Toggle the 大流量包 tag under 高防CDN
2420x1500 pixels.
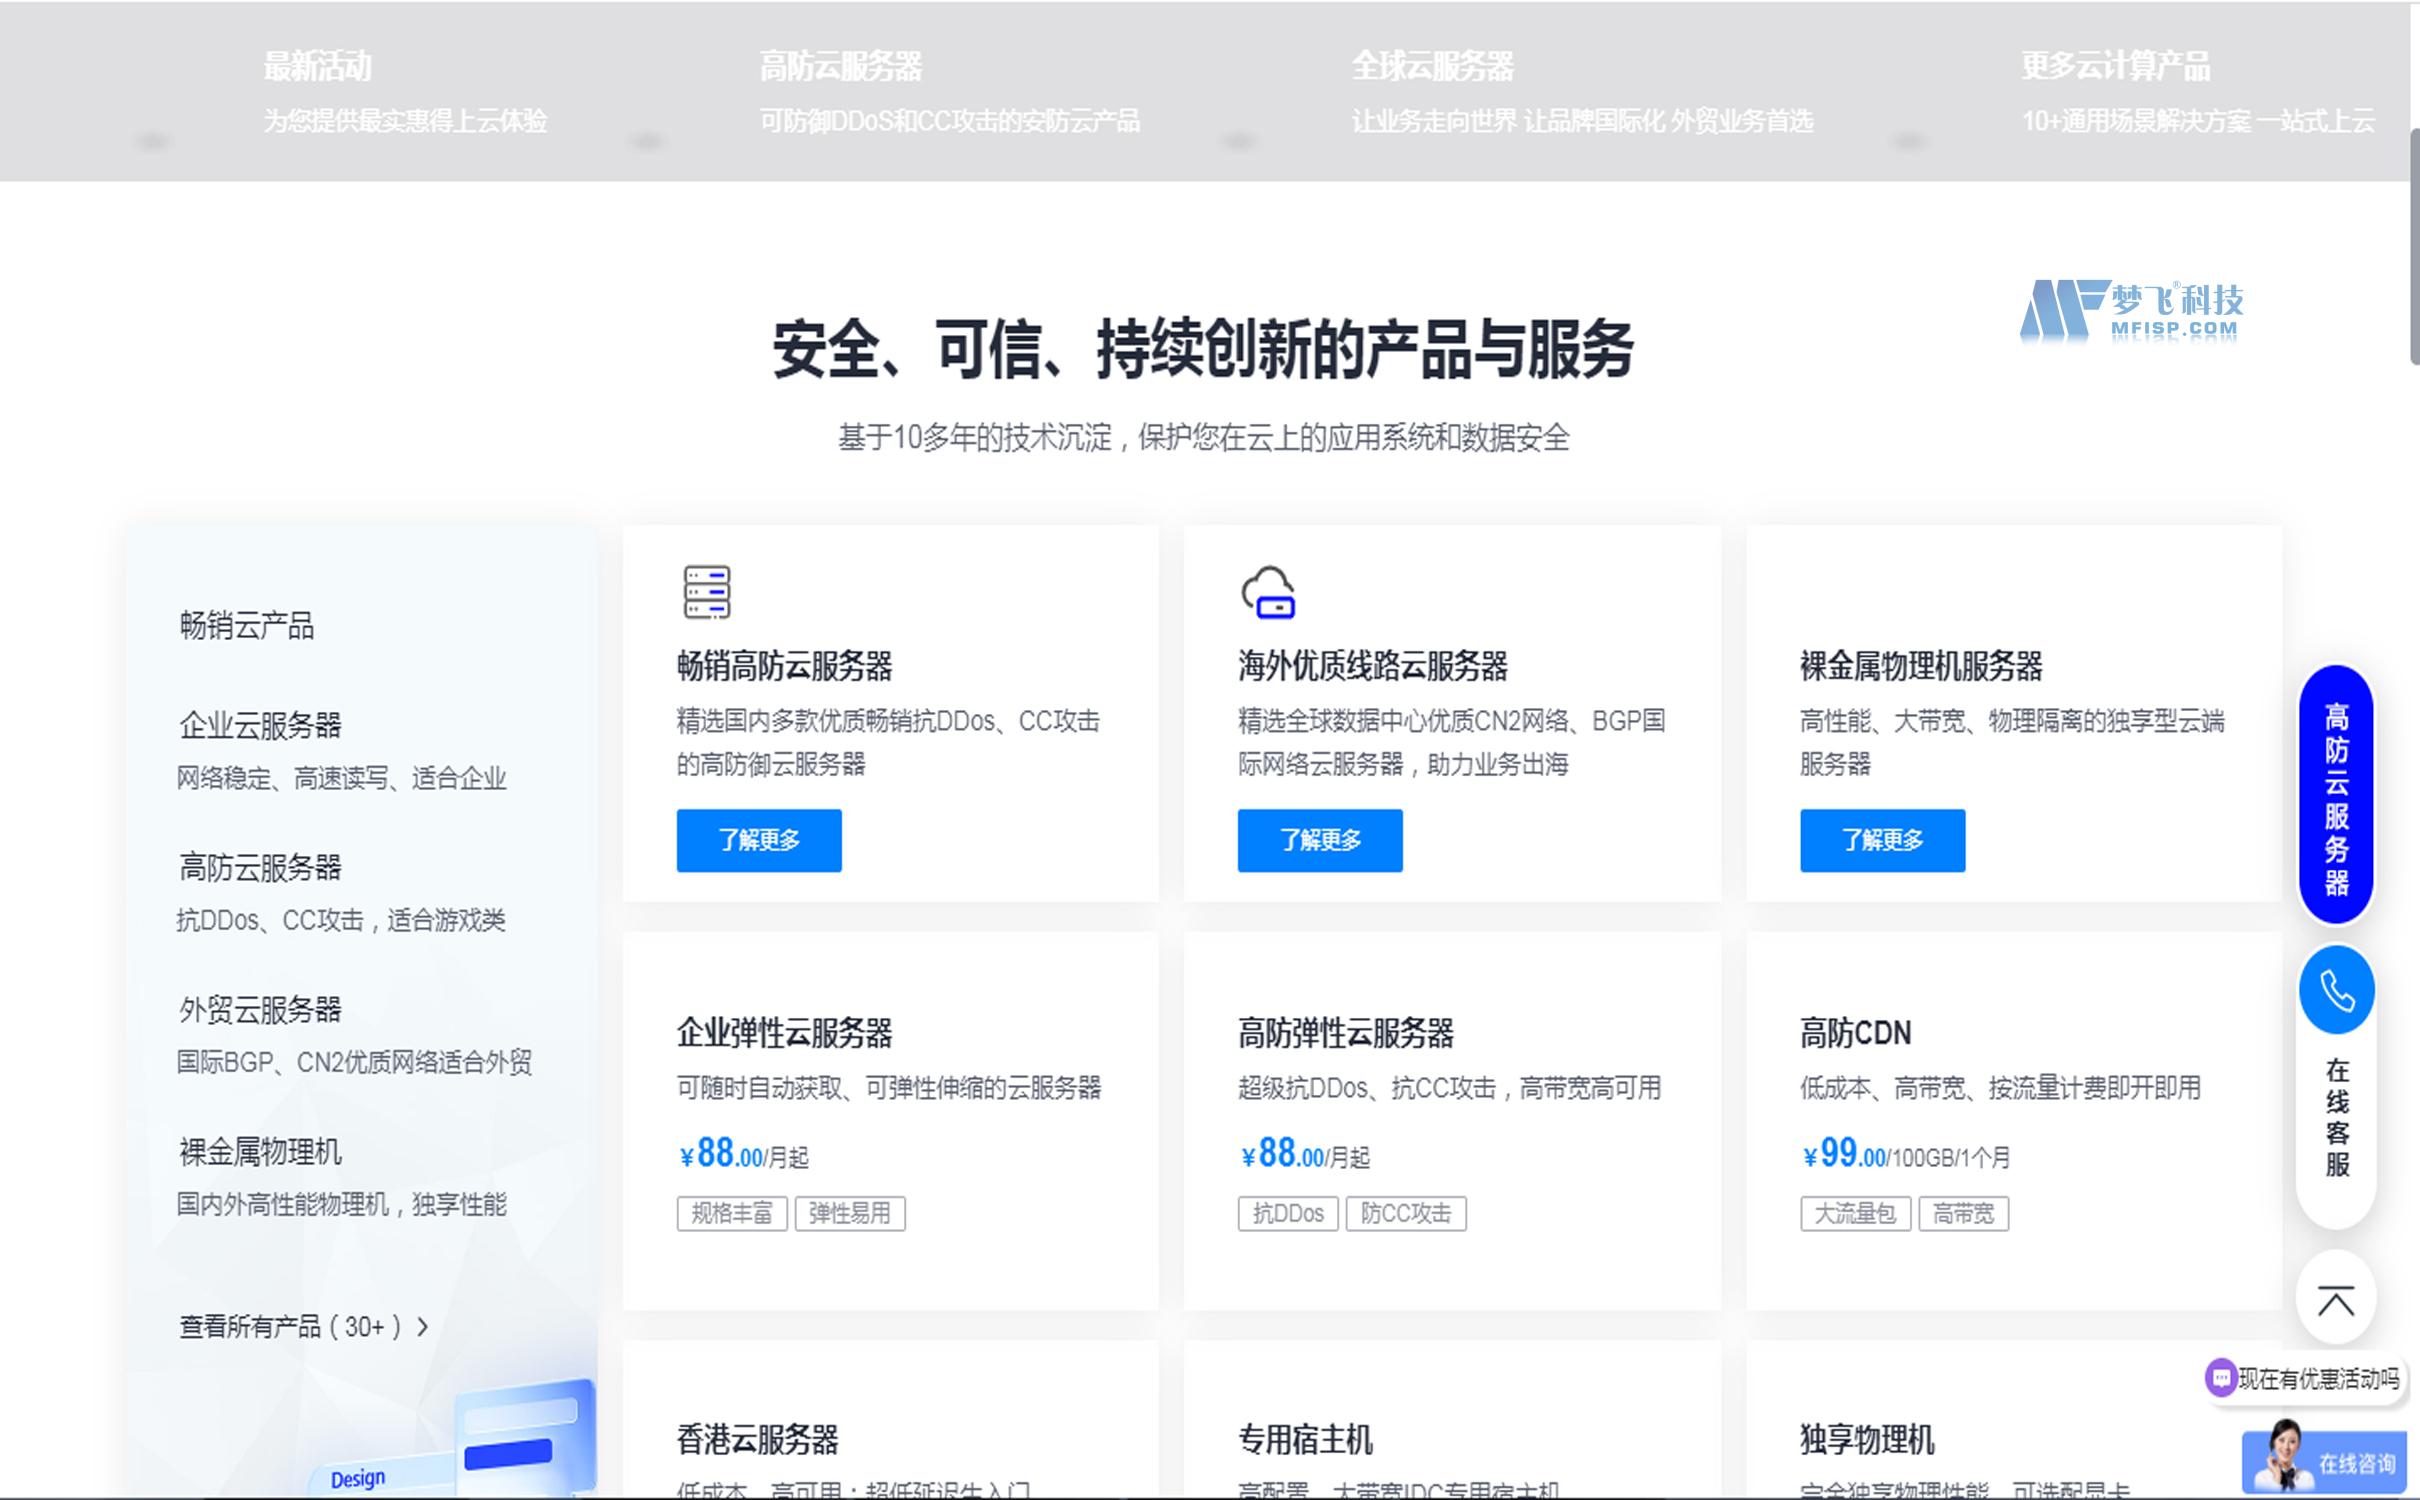click(x=1854, y=1213)
